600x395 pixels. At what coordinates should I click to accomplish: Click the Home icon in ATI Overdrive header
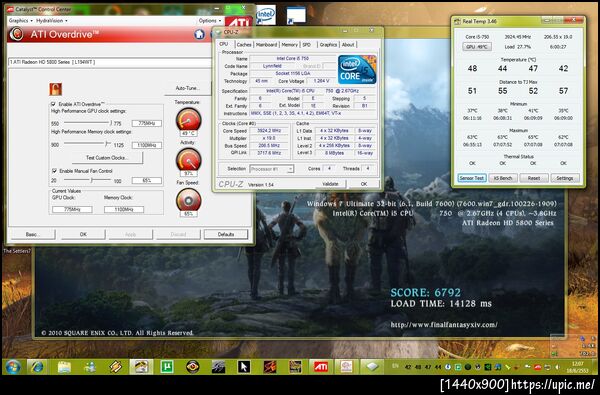point(199,34)
